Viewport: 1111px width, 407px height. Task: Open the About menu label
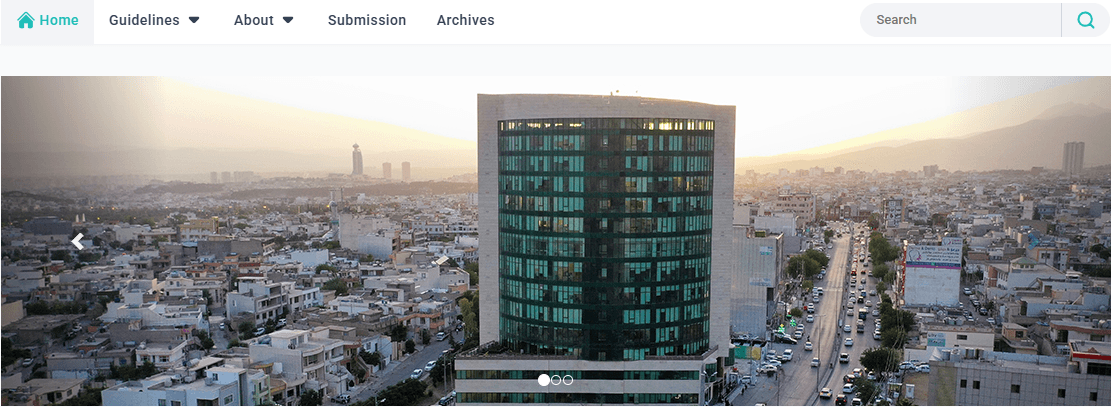point(254,21)
